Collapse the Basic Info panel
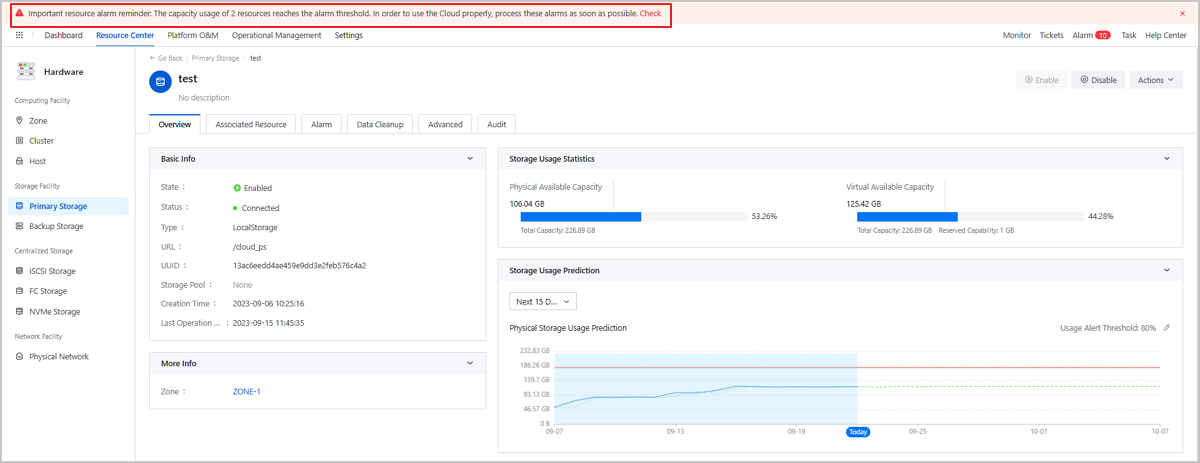 [470, 159]
